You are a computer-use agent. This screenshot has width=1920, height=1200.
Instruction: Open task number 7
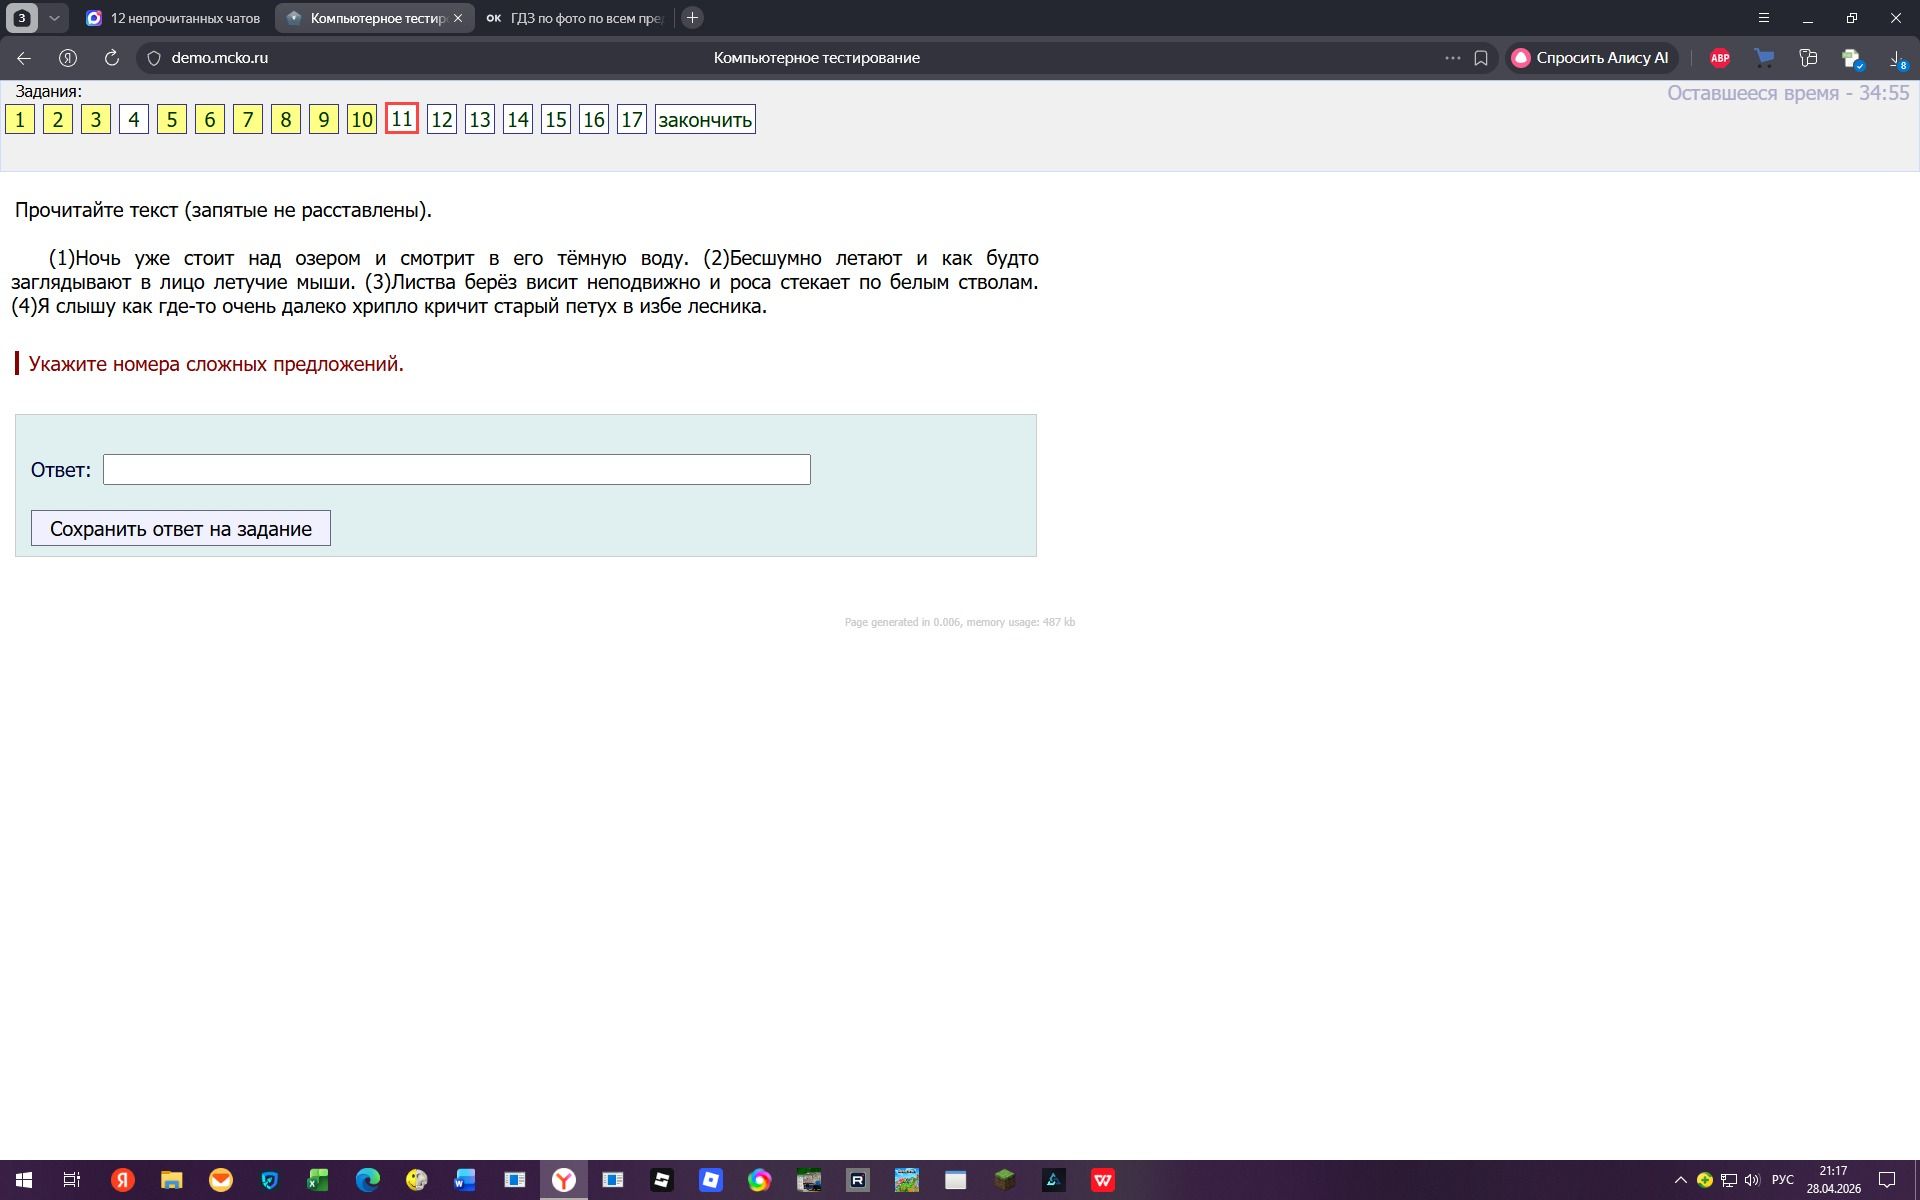coord(248,120)
